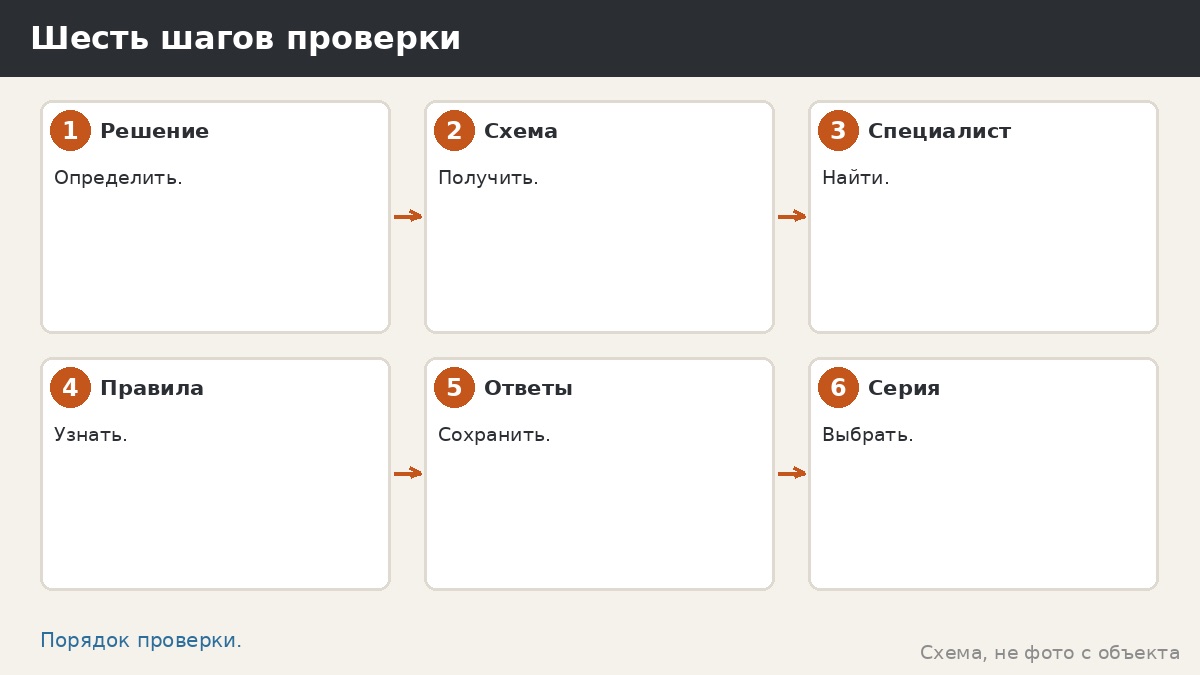This screenshot has height=675, width=1200.
Task: Click the step 3 number badge
Action: pyautogui.click(x=838, y=131)
